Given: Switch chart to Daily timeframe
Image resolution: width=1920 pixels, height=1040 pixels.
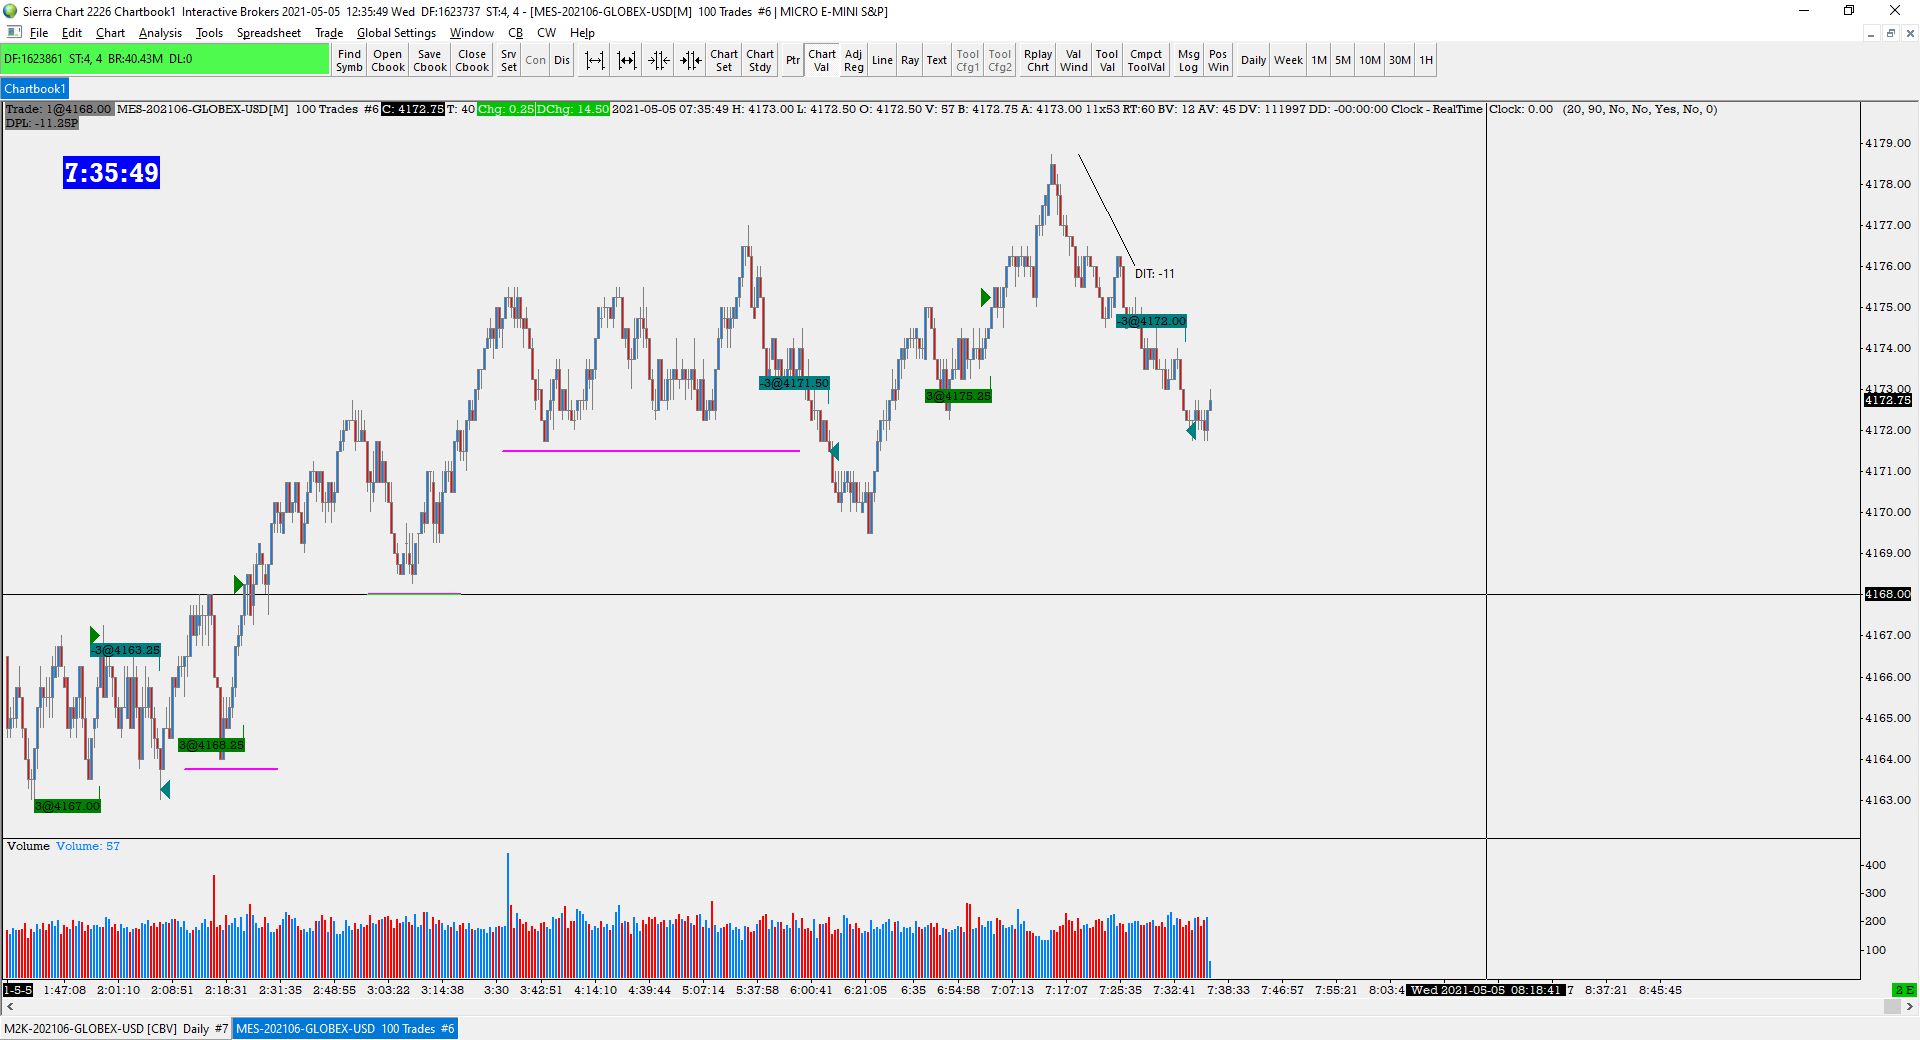Looking at the screenshot, I should [1254, 60].
